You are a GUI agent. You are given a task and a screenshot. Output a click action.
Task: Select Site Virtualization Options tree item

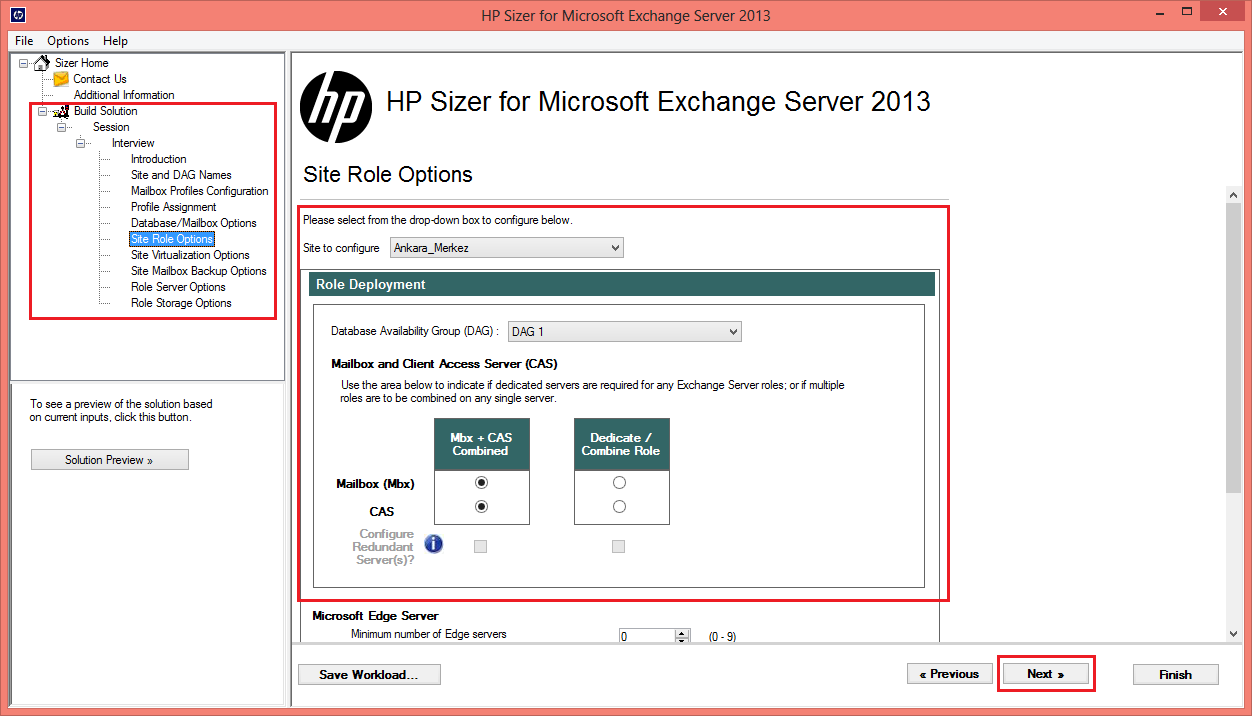click(190, 255)
